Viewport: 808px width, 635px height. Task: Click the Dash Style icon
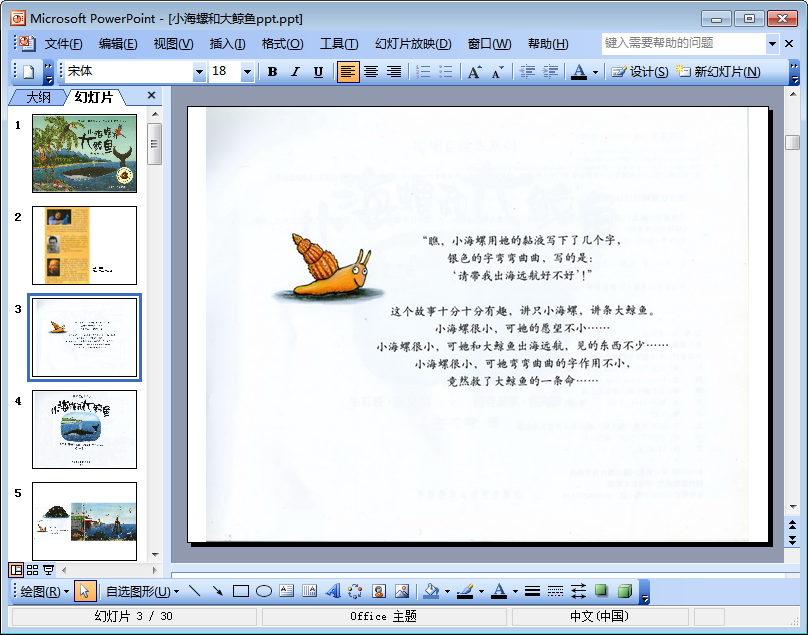556,591
